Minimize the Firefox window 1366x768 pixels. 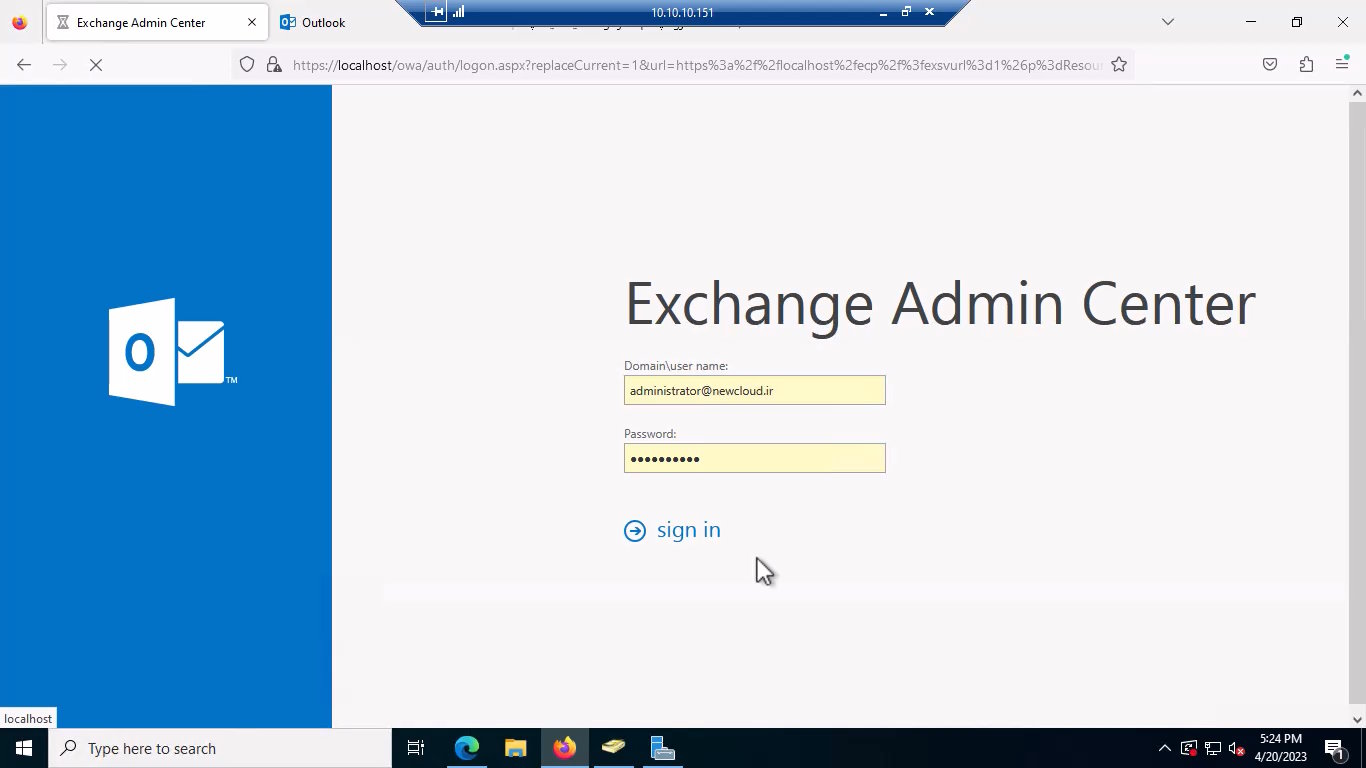(x=1251, y=22)
